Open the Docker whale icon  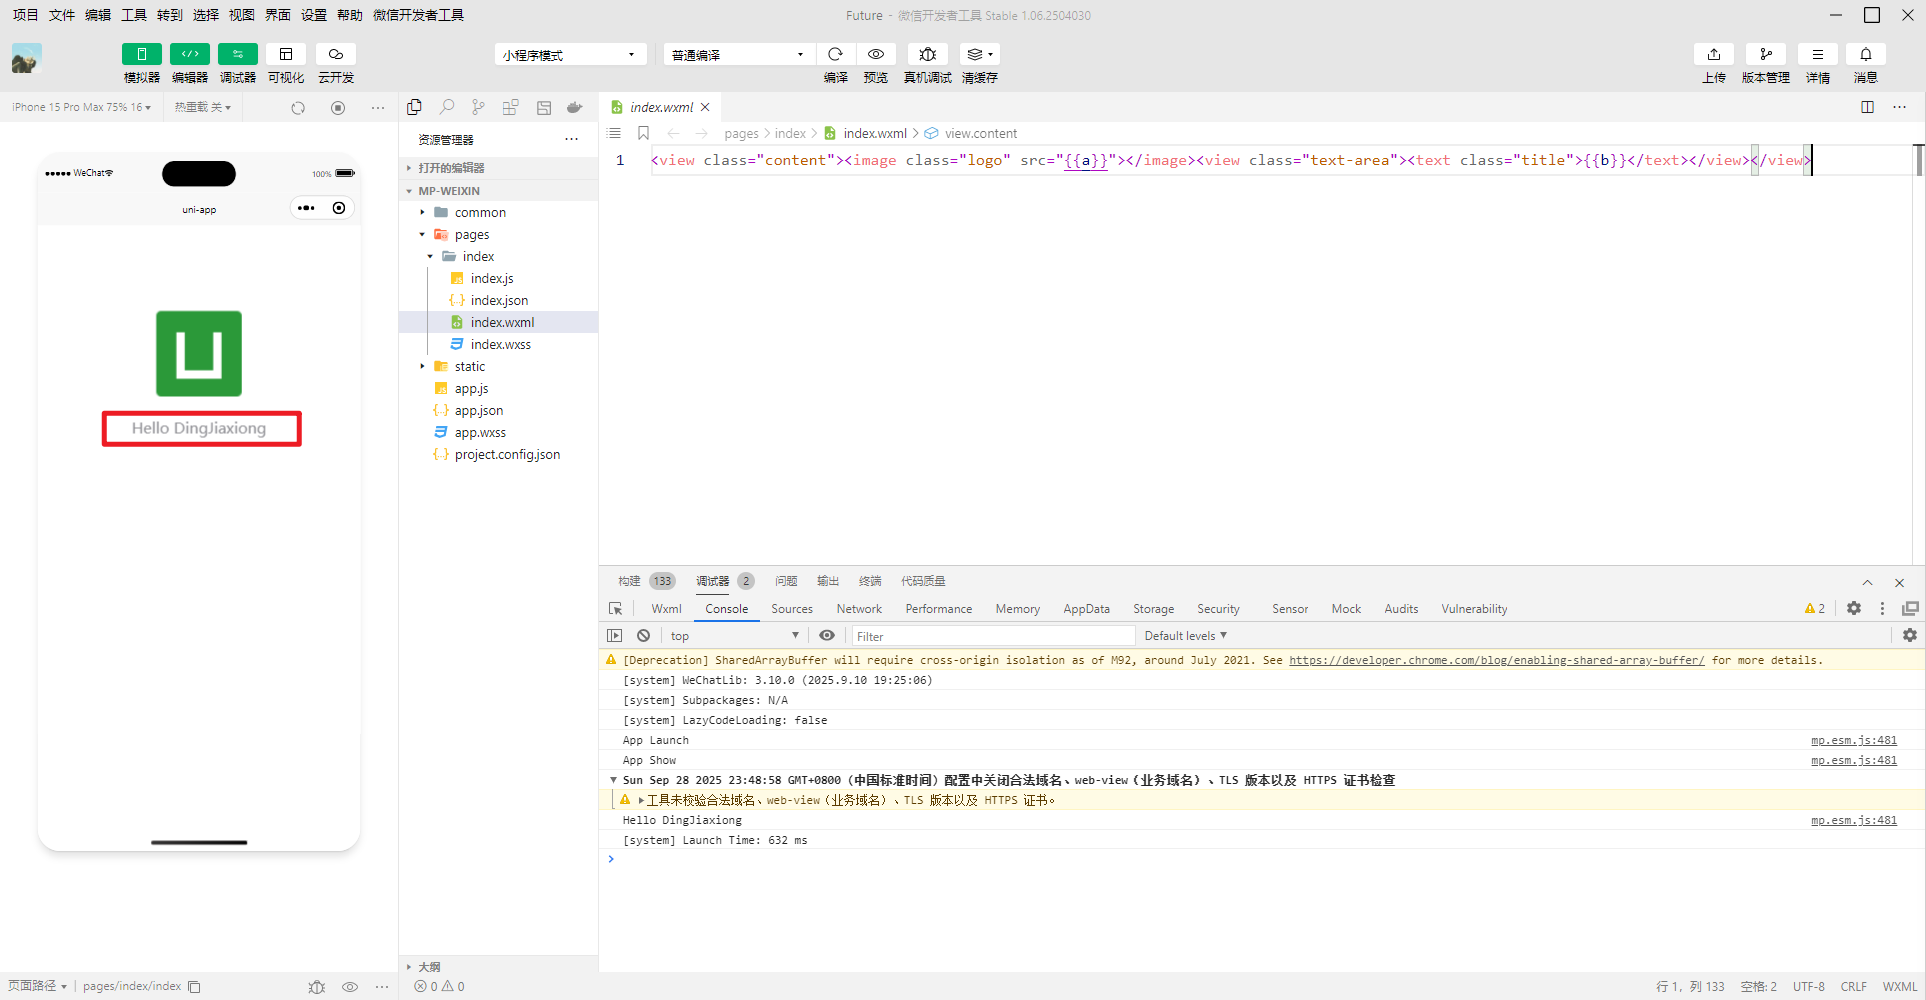[575, 107]
